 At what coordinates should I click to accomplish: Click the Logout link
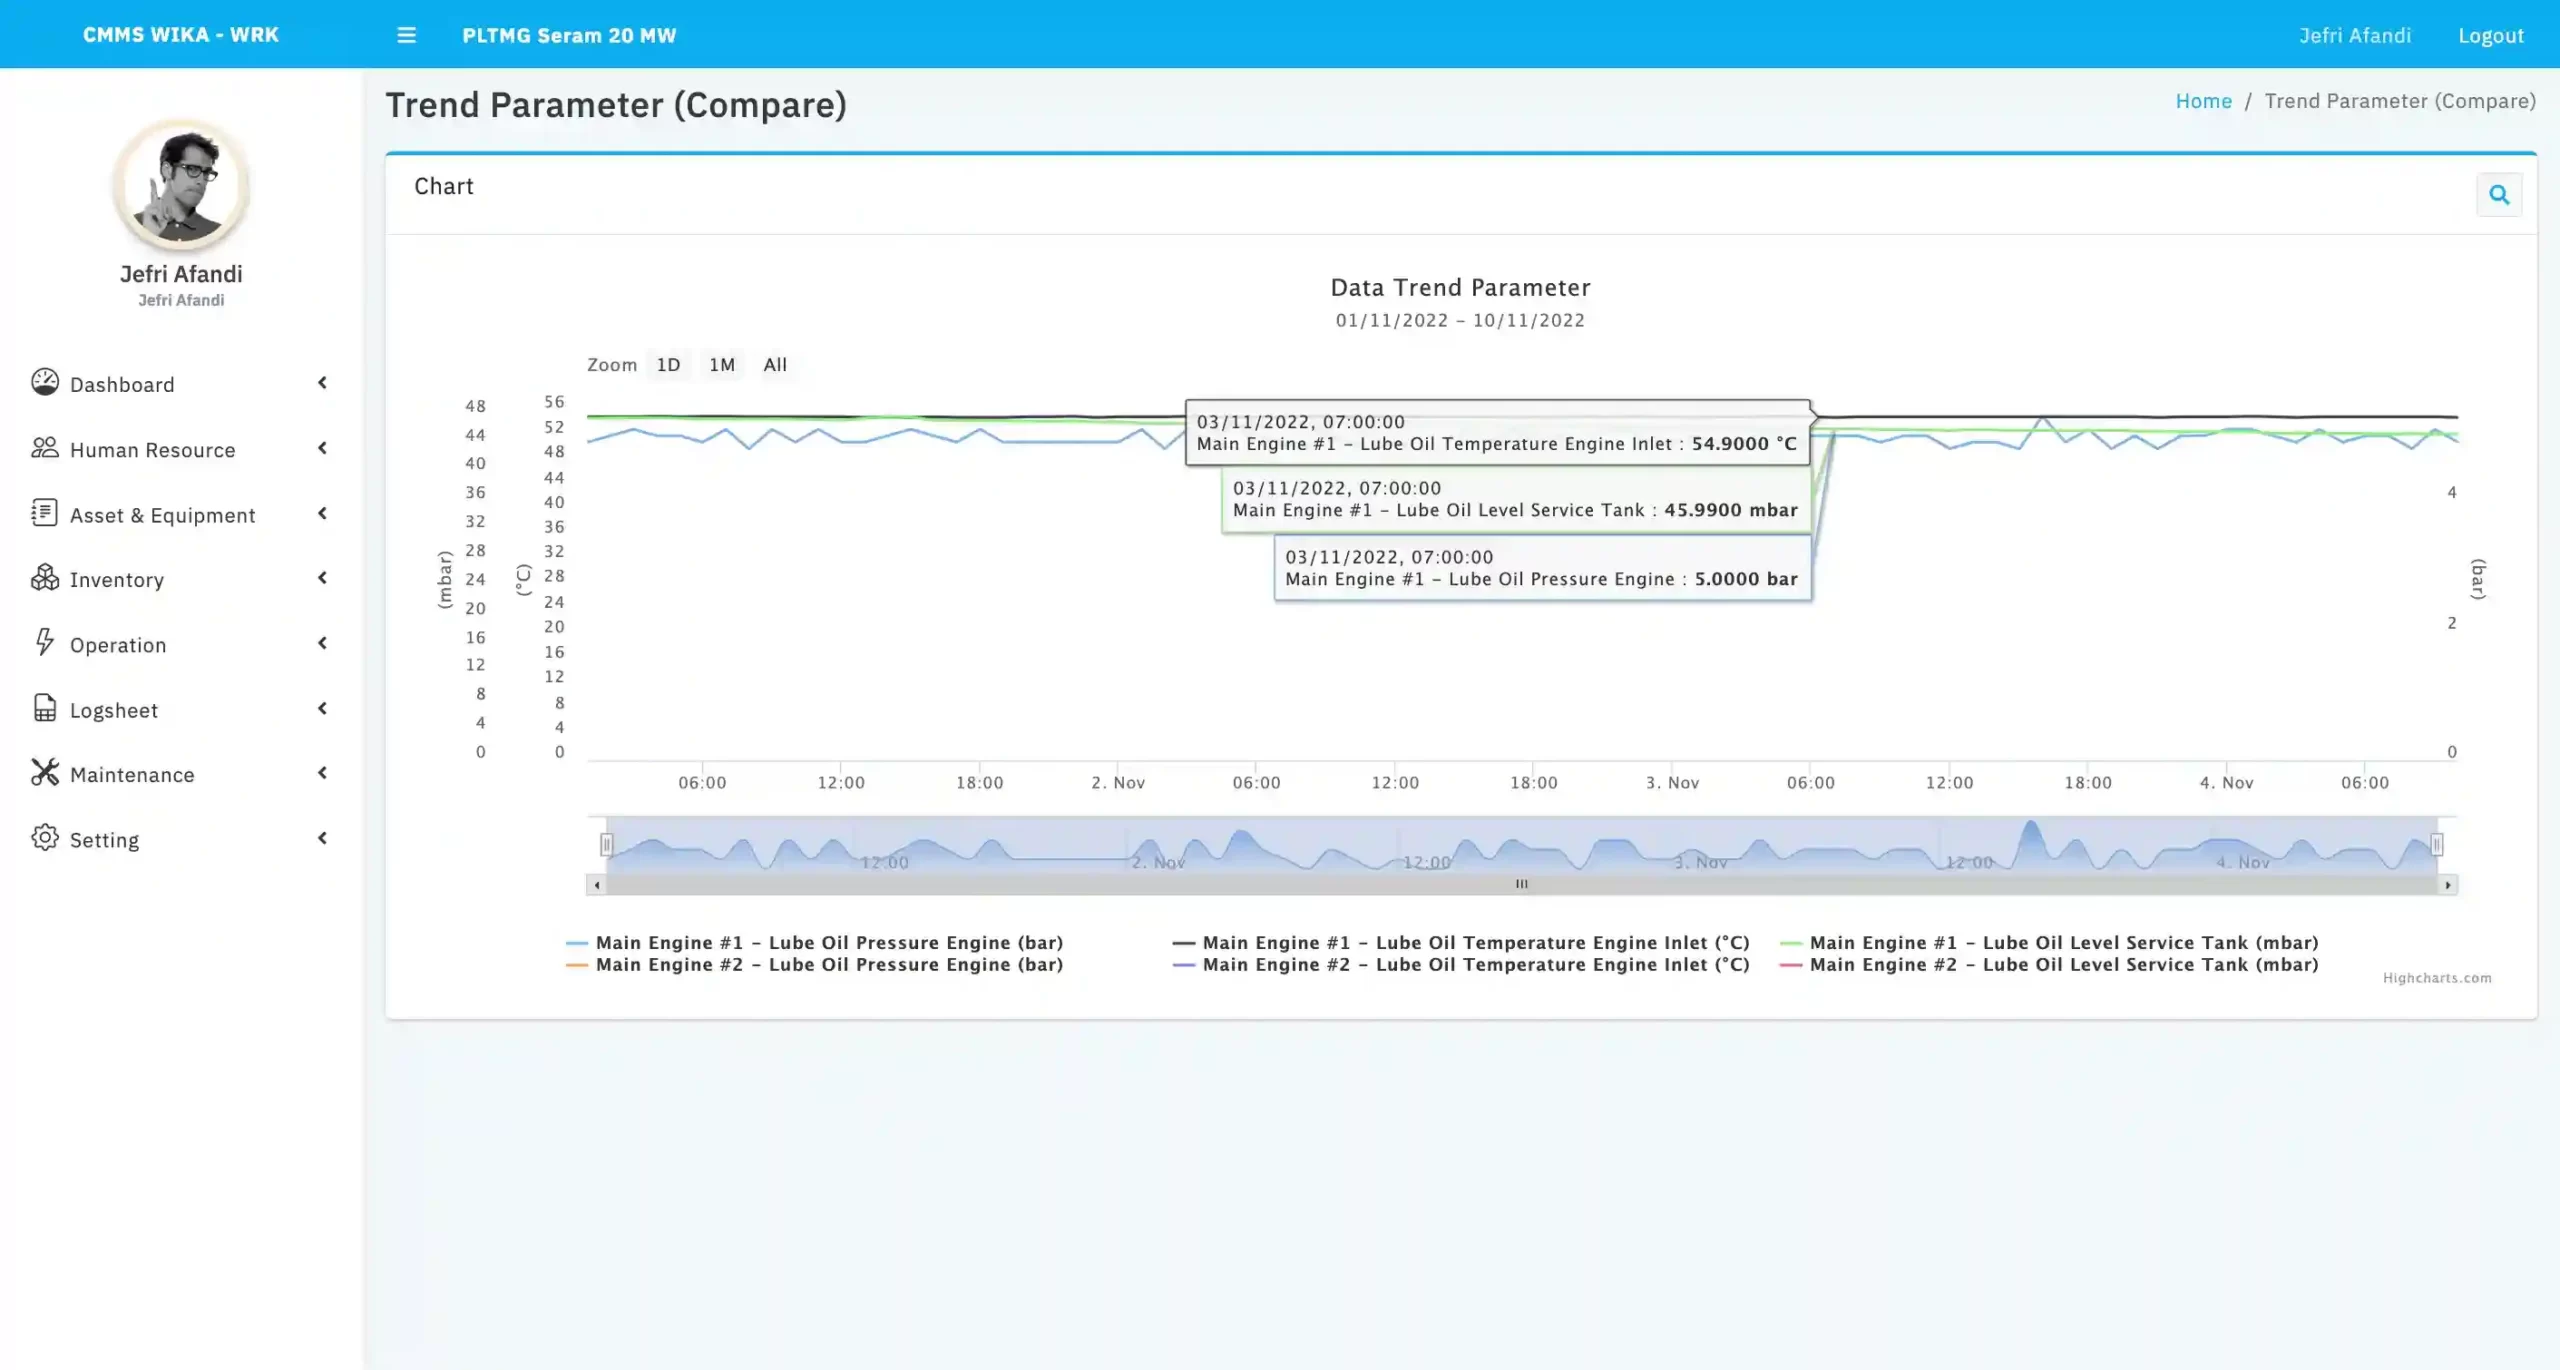tap(2491, 35)
